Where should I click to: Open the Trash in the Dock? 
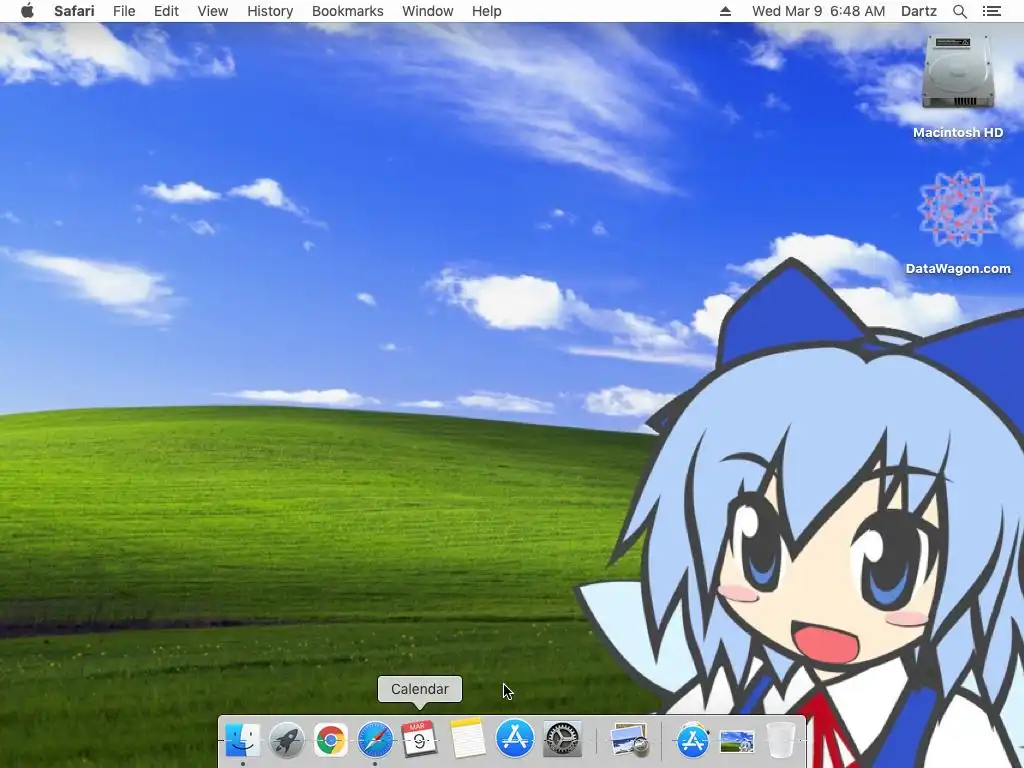click(780, 740)
